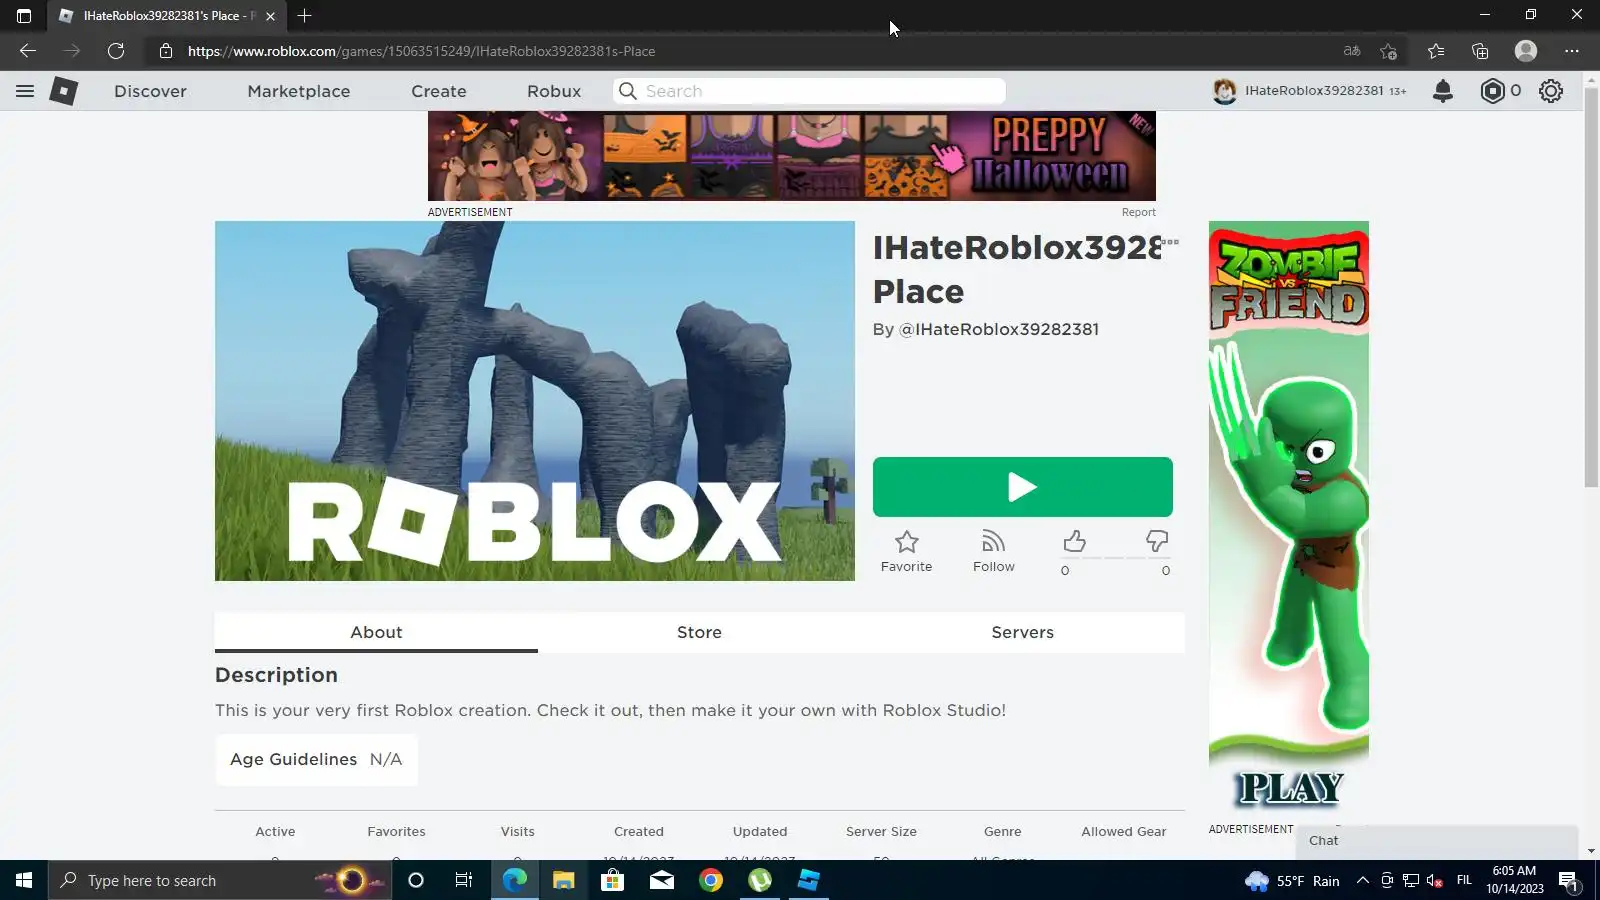Go back to the previous page
The height and width of the screenshot is (900, 1600).
[28, 51]
